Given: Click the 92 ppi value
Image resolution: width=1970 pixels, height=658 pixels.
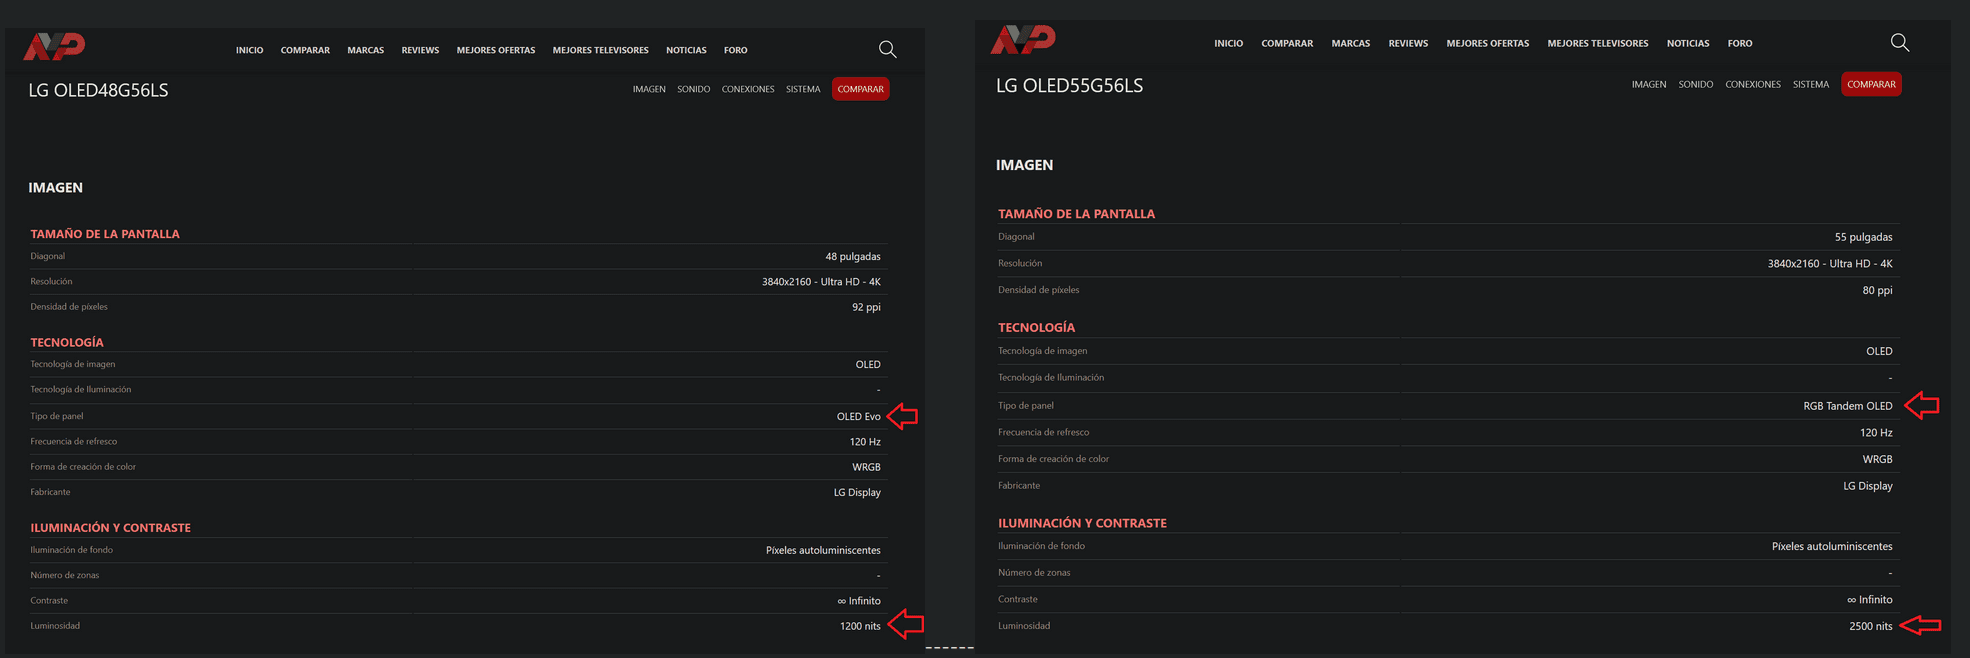Looking at the screenshot, I should click(866, 307).
